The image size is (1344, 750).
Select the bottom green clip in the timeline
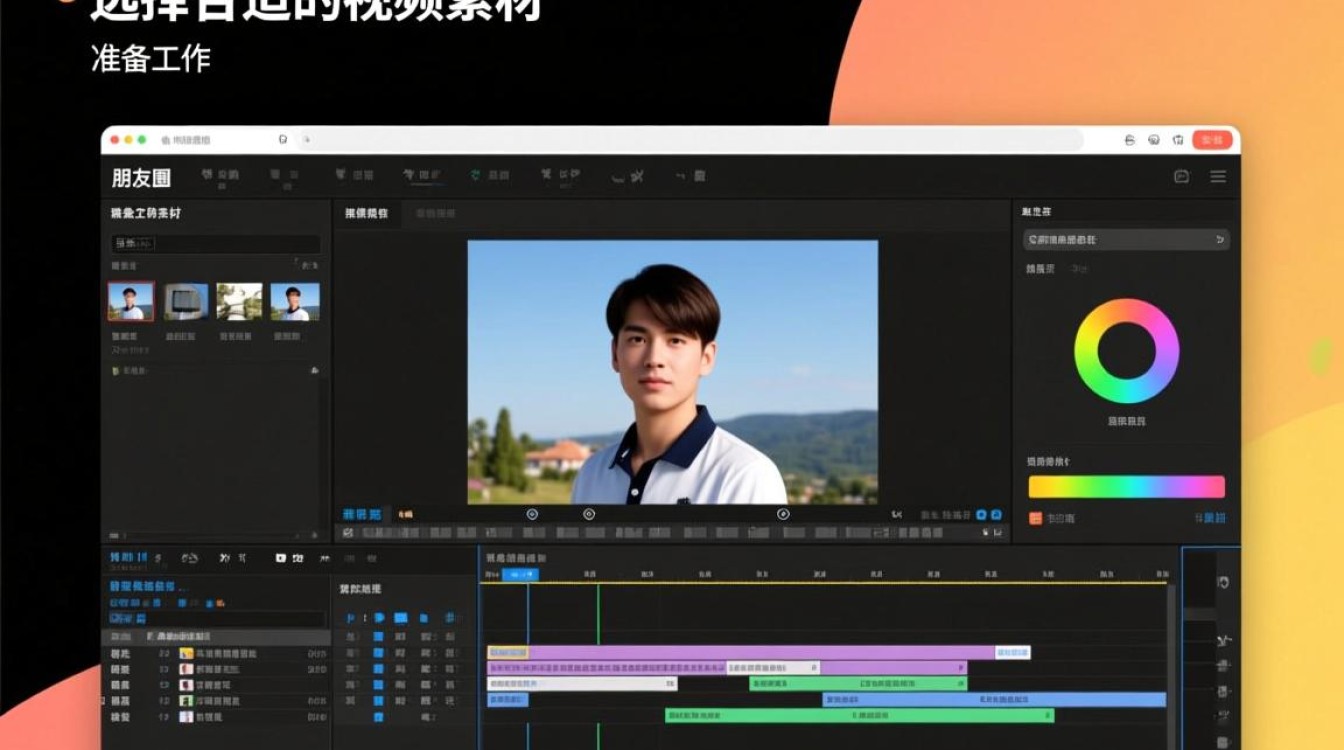(x=859, y=716)
